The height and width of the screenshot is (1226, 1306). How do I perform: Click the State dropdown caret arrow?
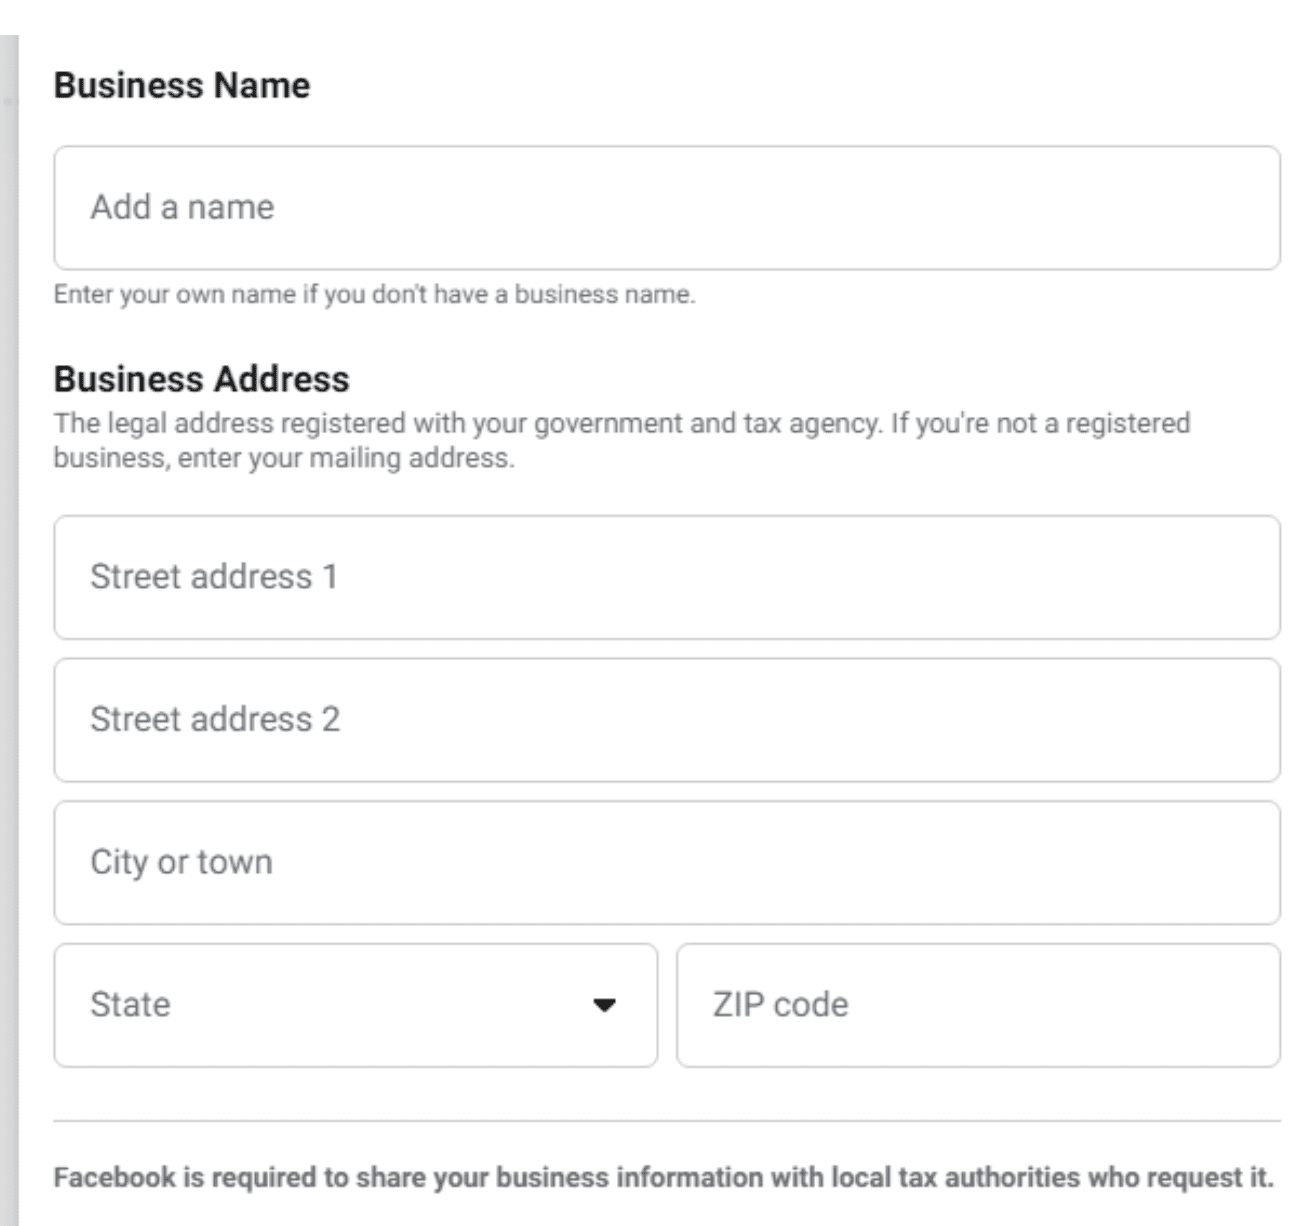(x=604, y=1005)
